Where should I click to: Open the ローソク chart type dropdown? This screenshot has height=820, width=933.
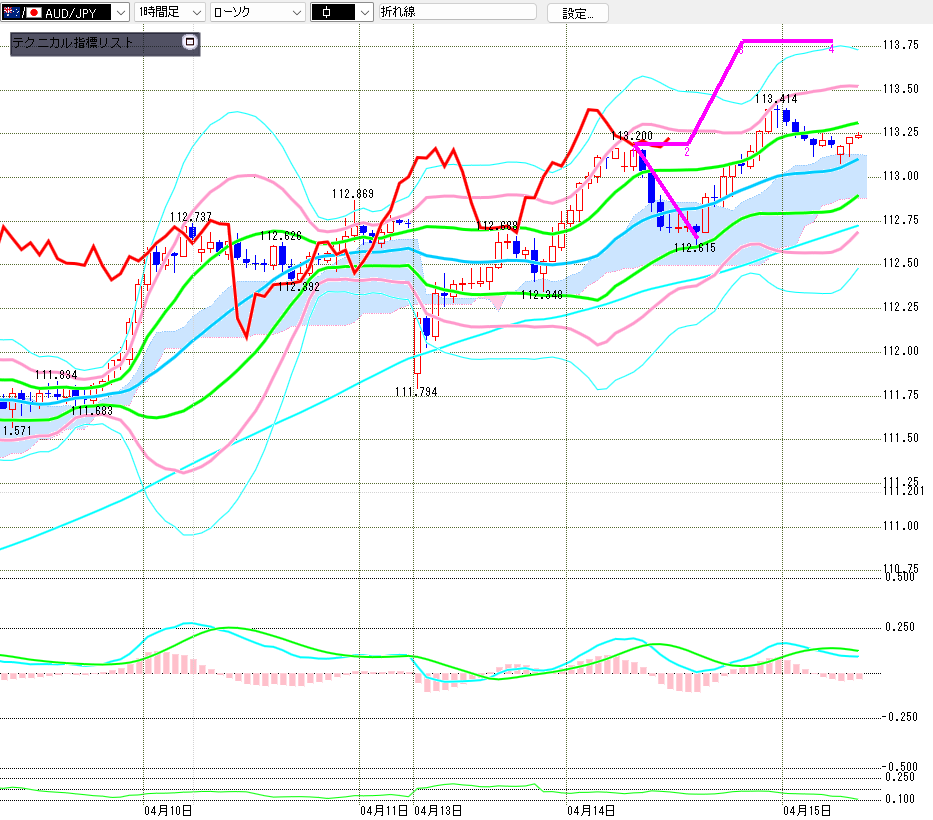click(296, 13)
